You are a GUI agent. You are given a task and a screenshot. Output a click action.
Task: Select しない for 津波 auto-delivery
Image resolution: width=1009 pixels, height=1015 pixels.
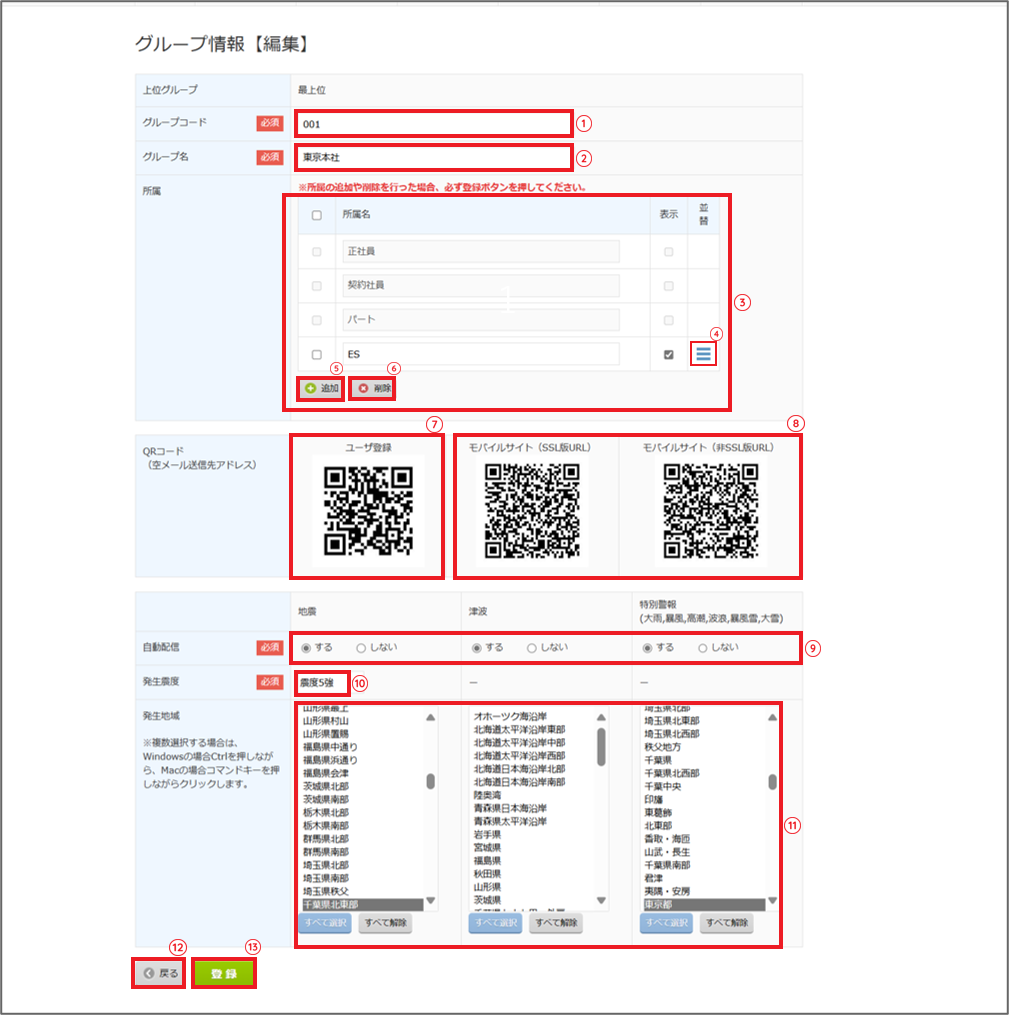(x=531, y=648)
